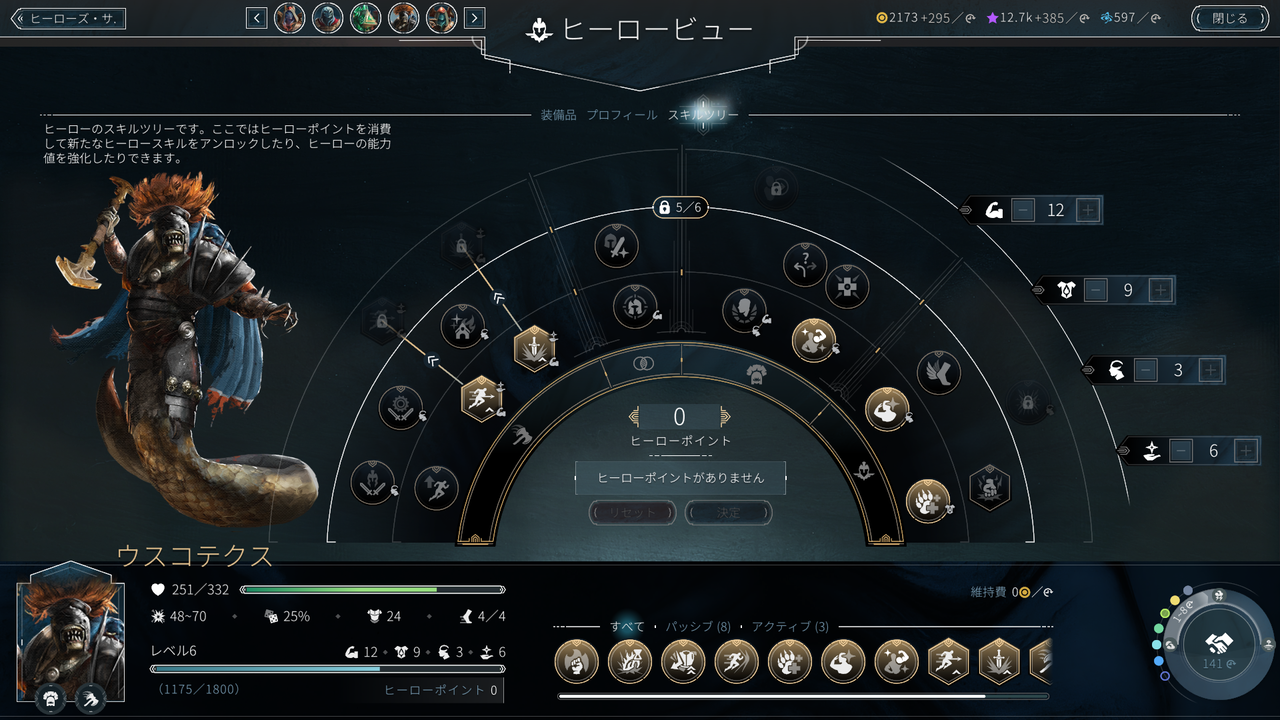
Task: Click the armor downgrade skill in bottom list
Action: 683,661
